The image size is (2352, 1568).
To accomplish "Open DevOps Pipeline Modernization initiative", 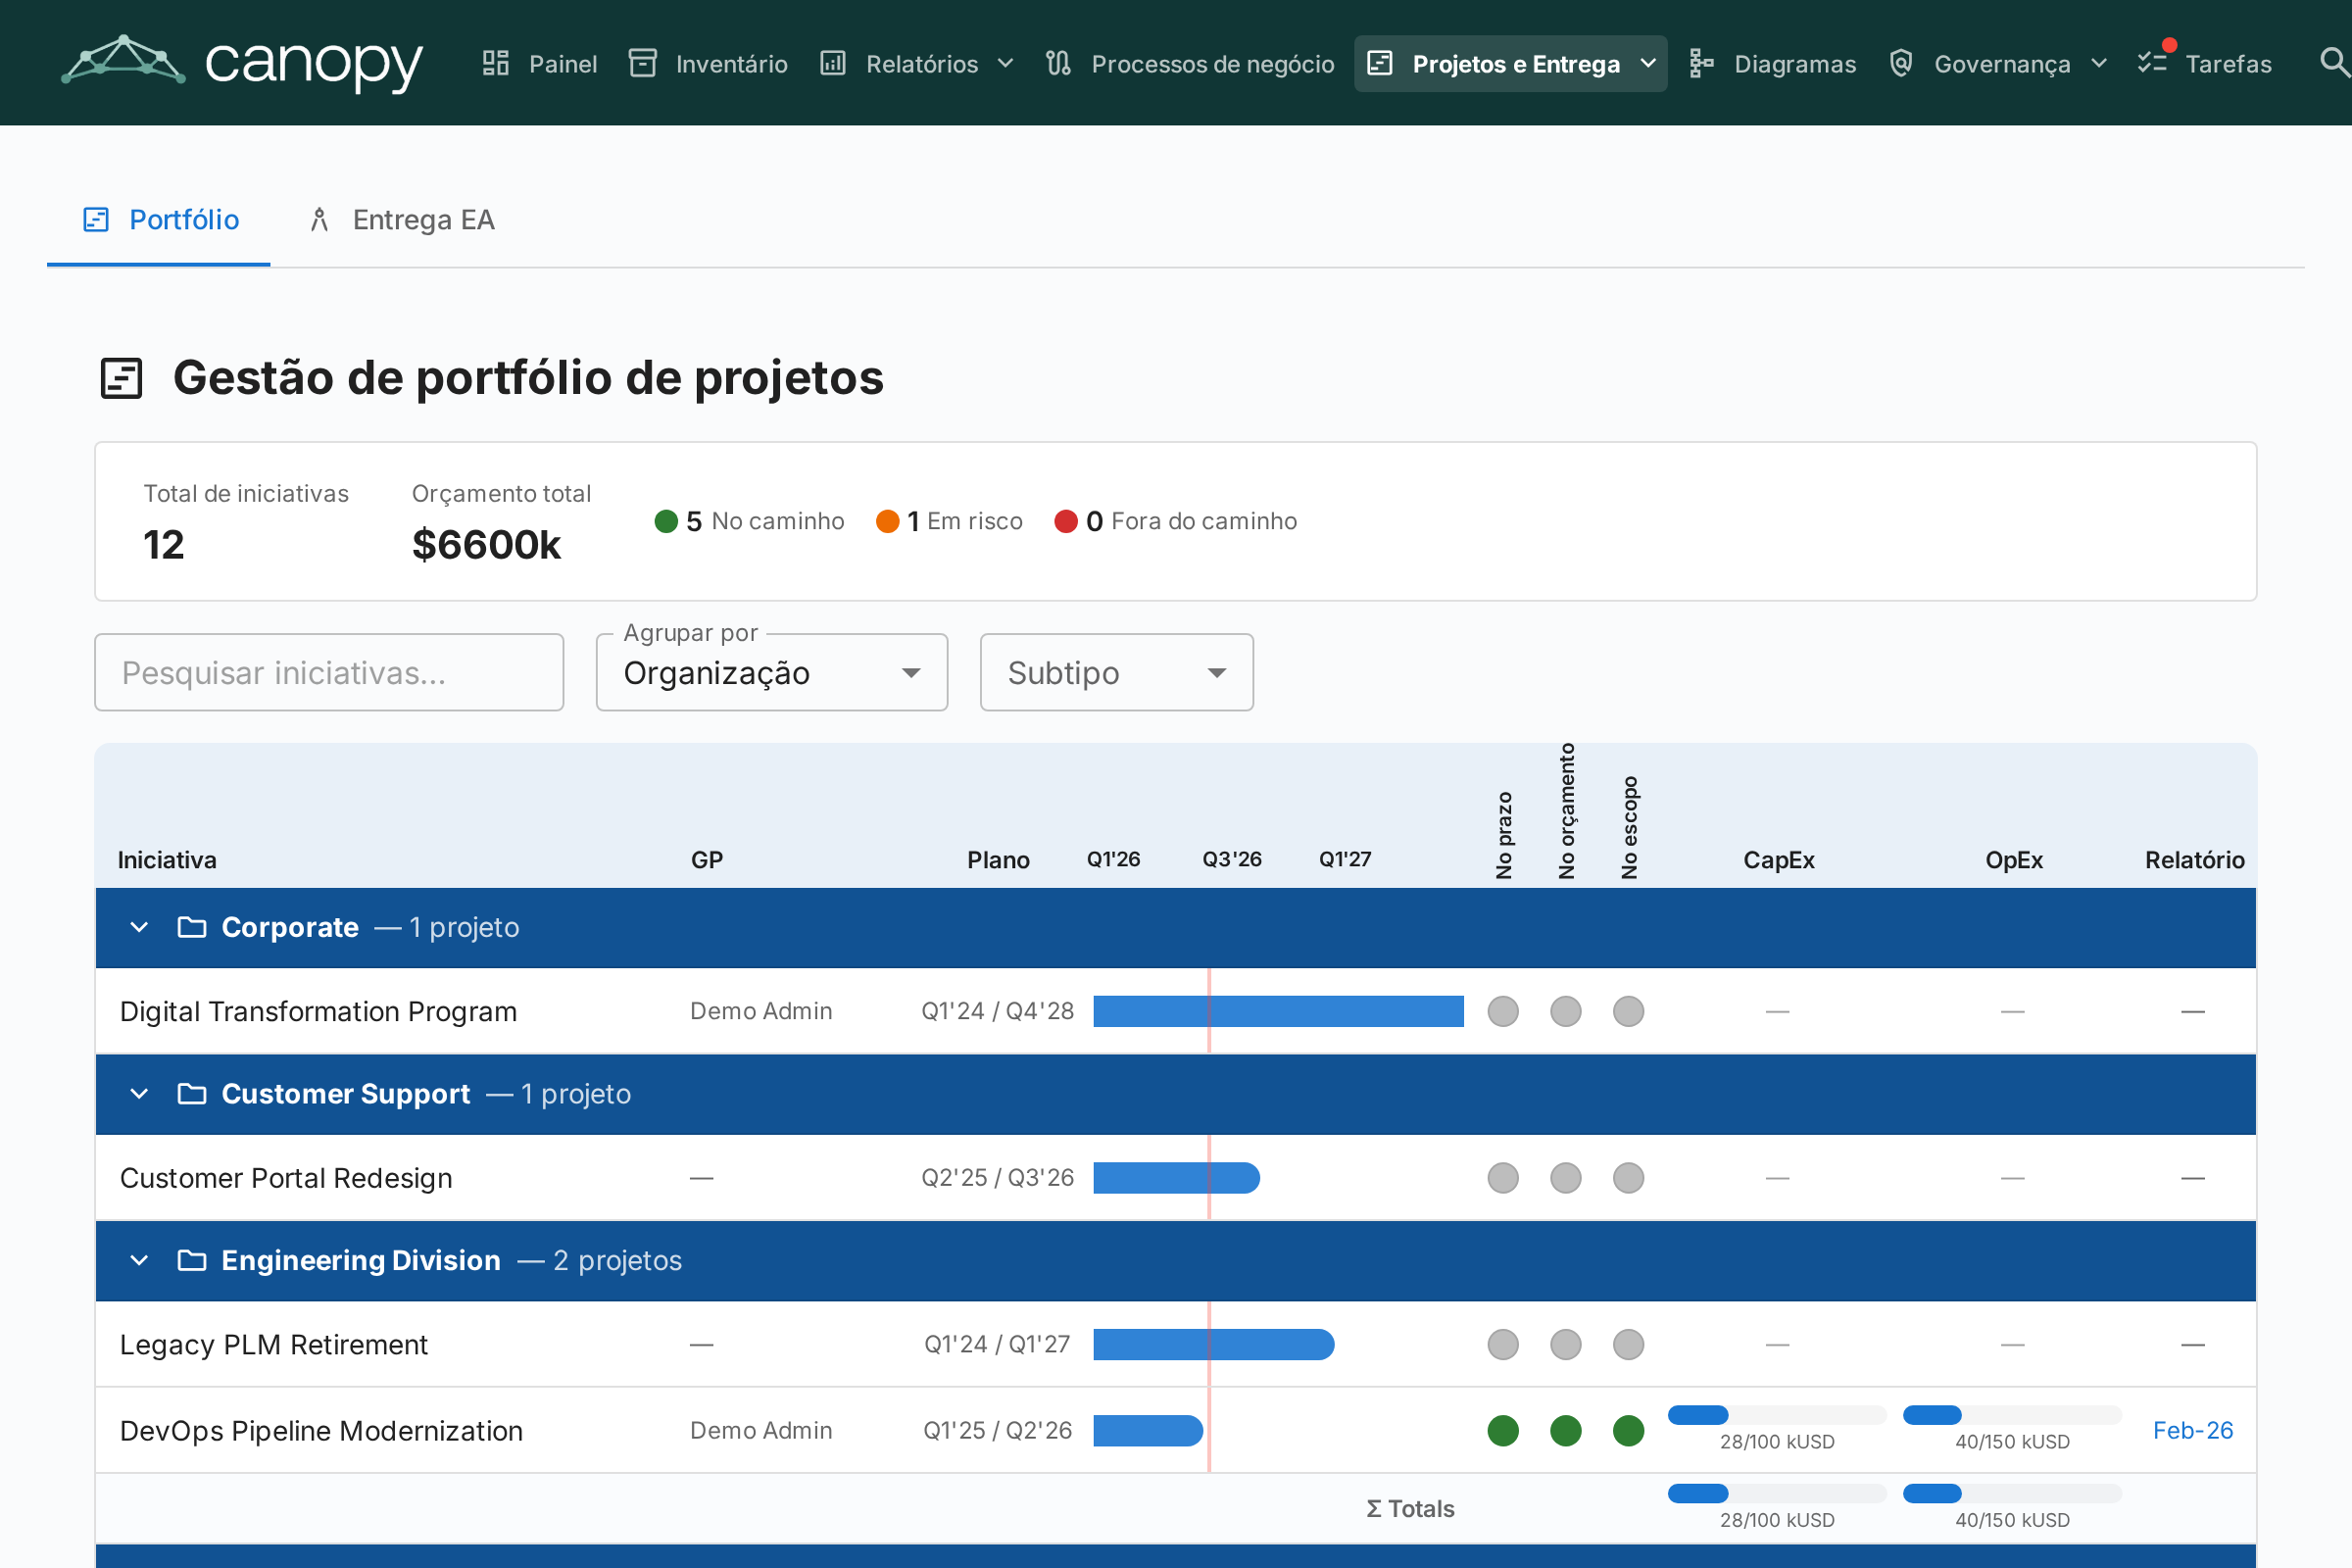I will pyautogui.click(x=321, y=1430).
